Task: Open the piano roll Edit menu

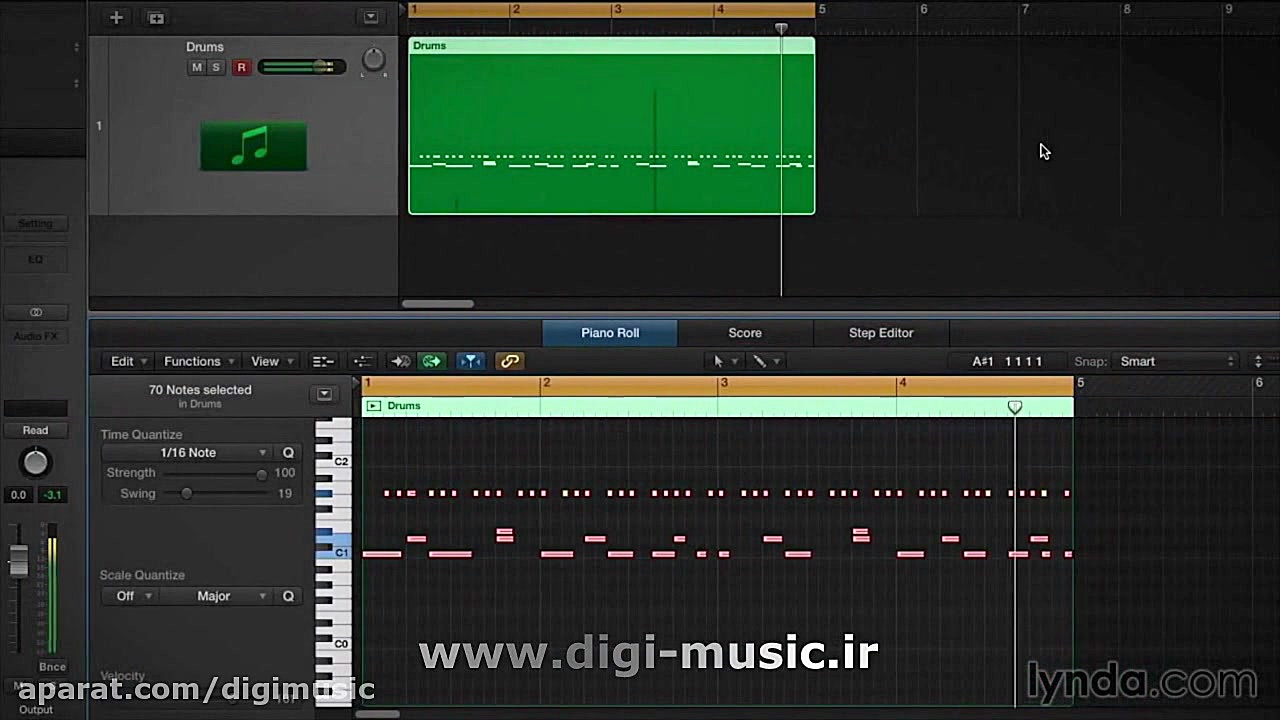Action: click(129, 361)
